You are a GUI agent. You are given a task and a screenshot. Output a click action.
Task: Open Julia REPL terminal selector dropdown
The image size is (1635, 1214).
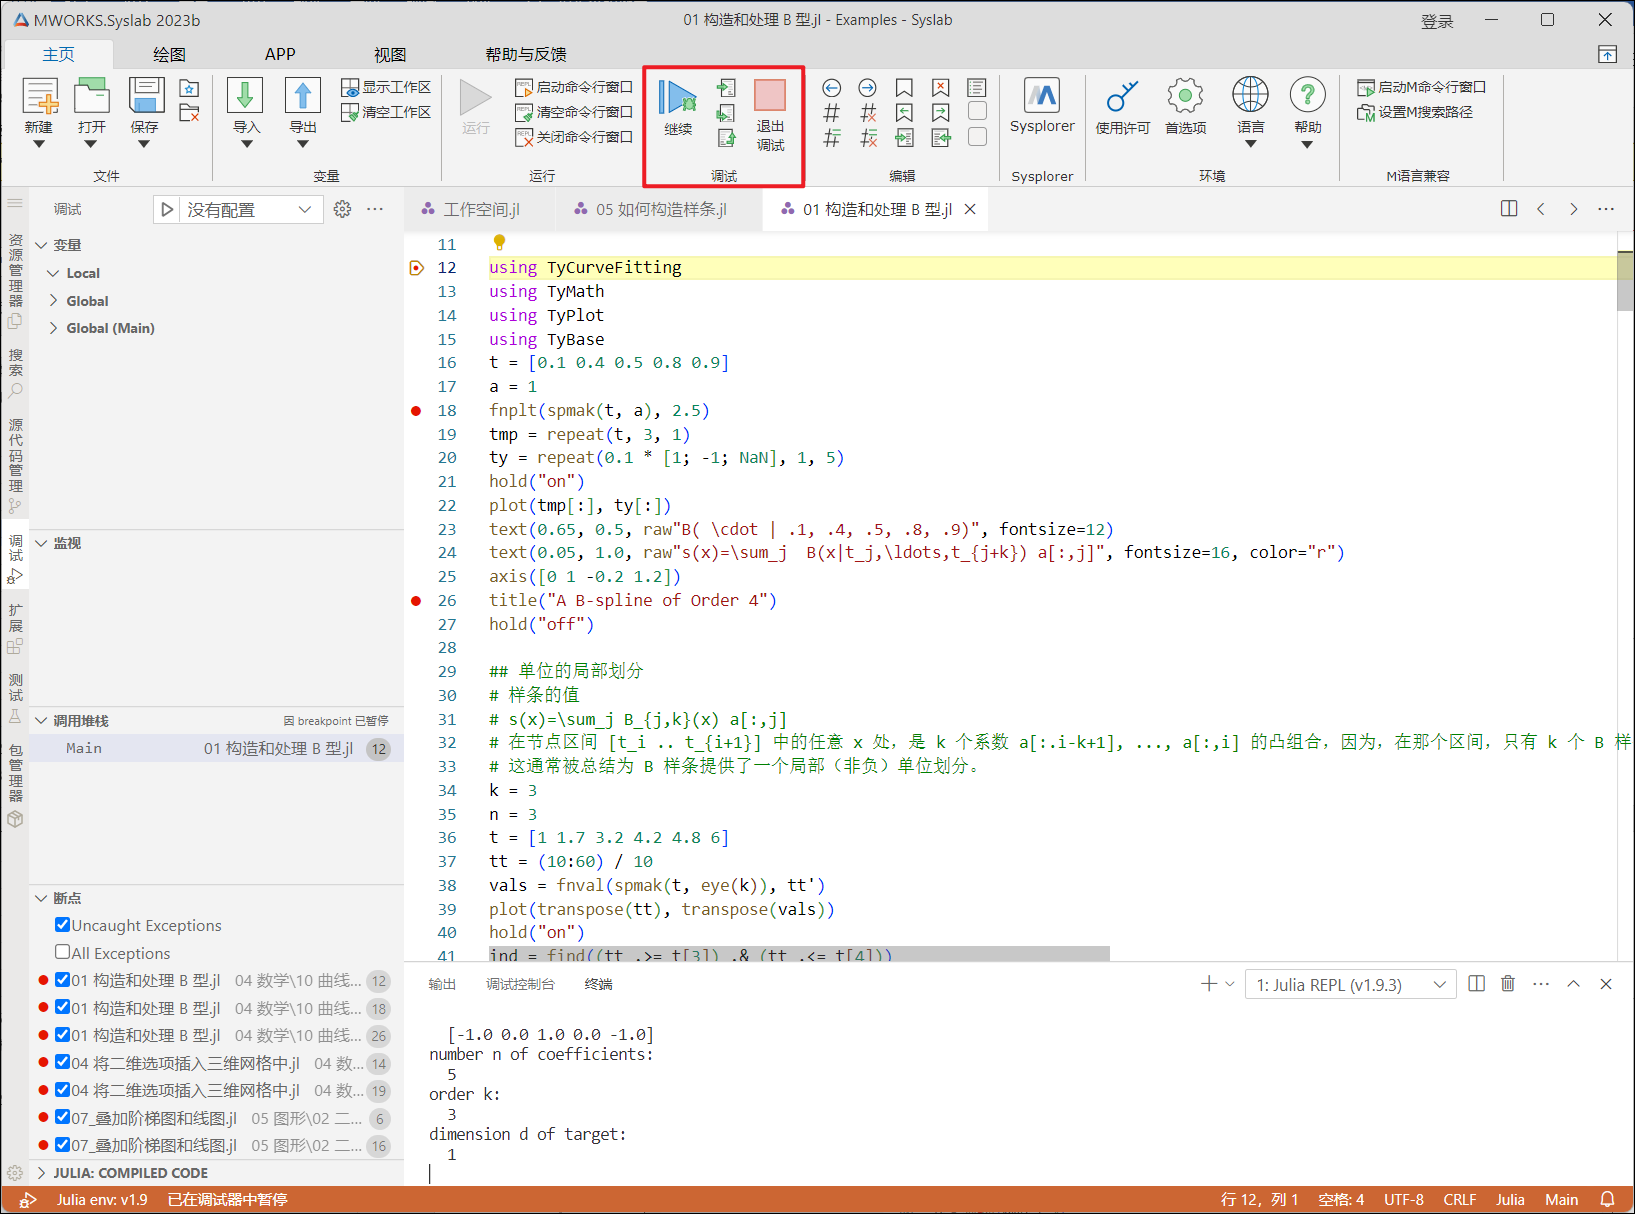pos(1350,985)
